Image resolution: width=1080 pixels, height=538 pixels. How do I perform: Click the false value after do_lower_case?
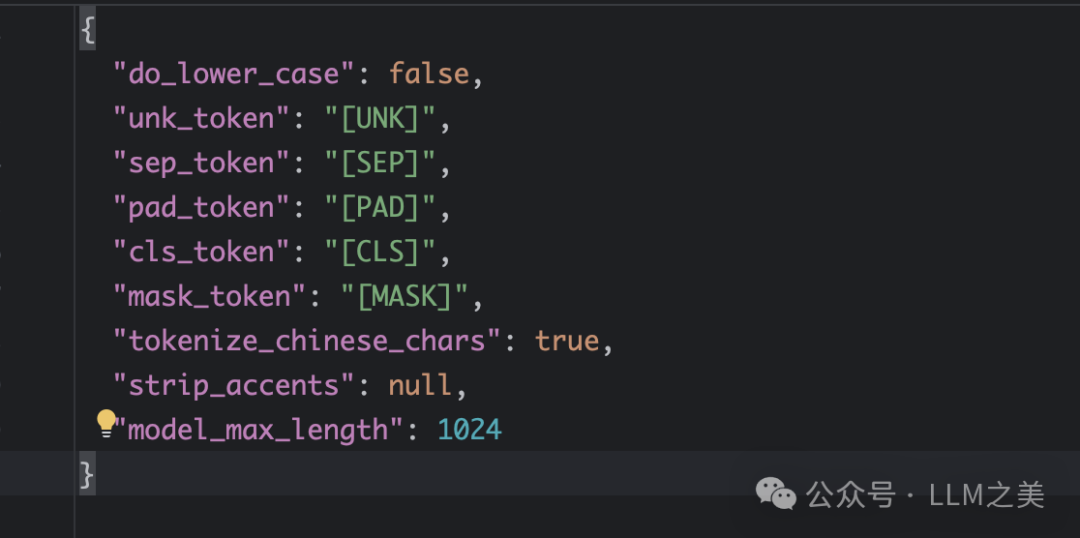coord(429,75)
